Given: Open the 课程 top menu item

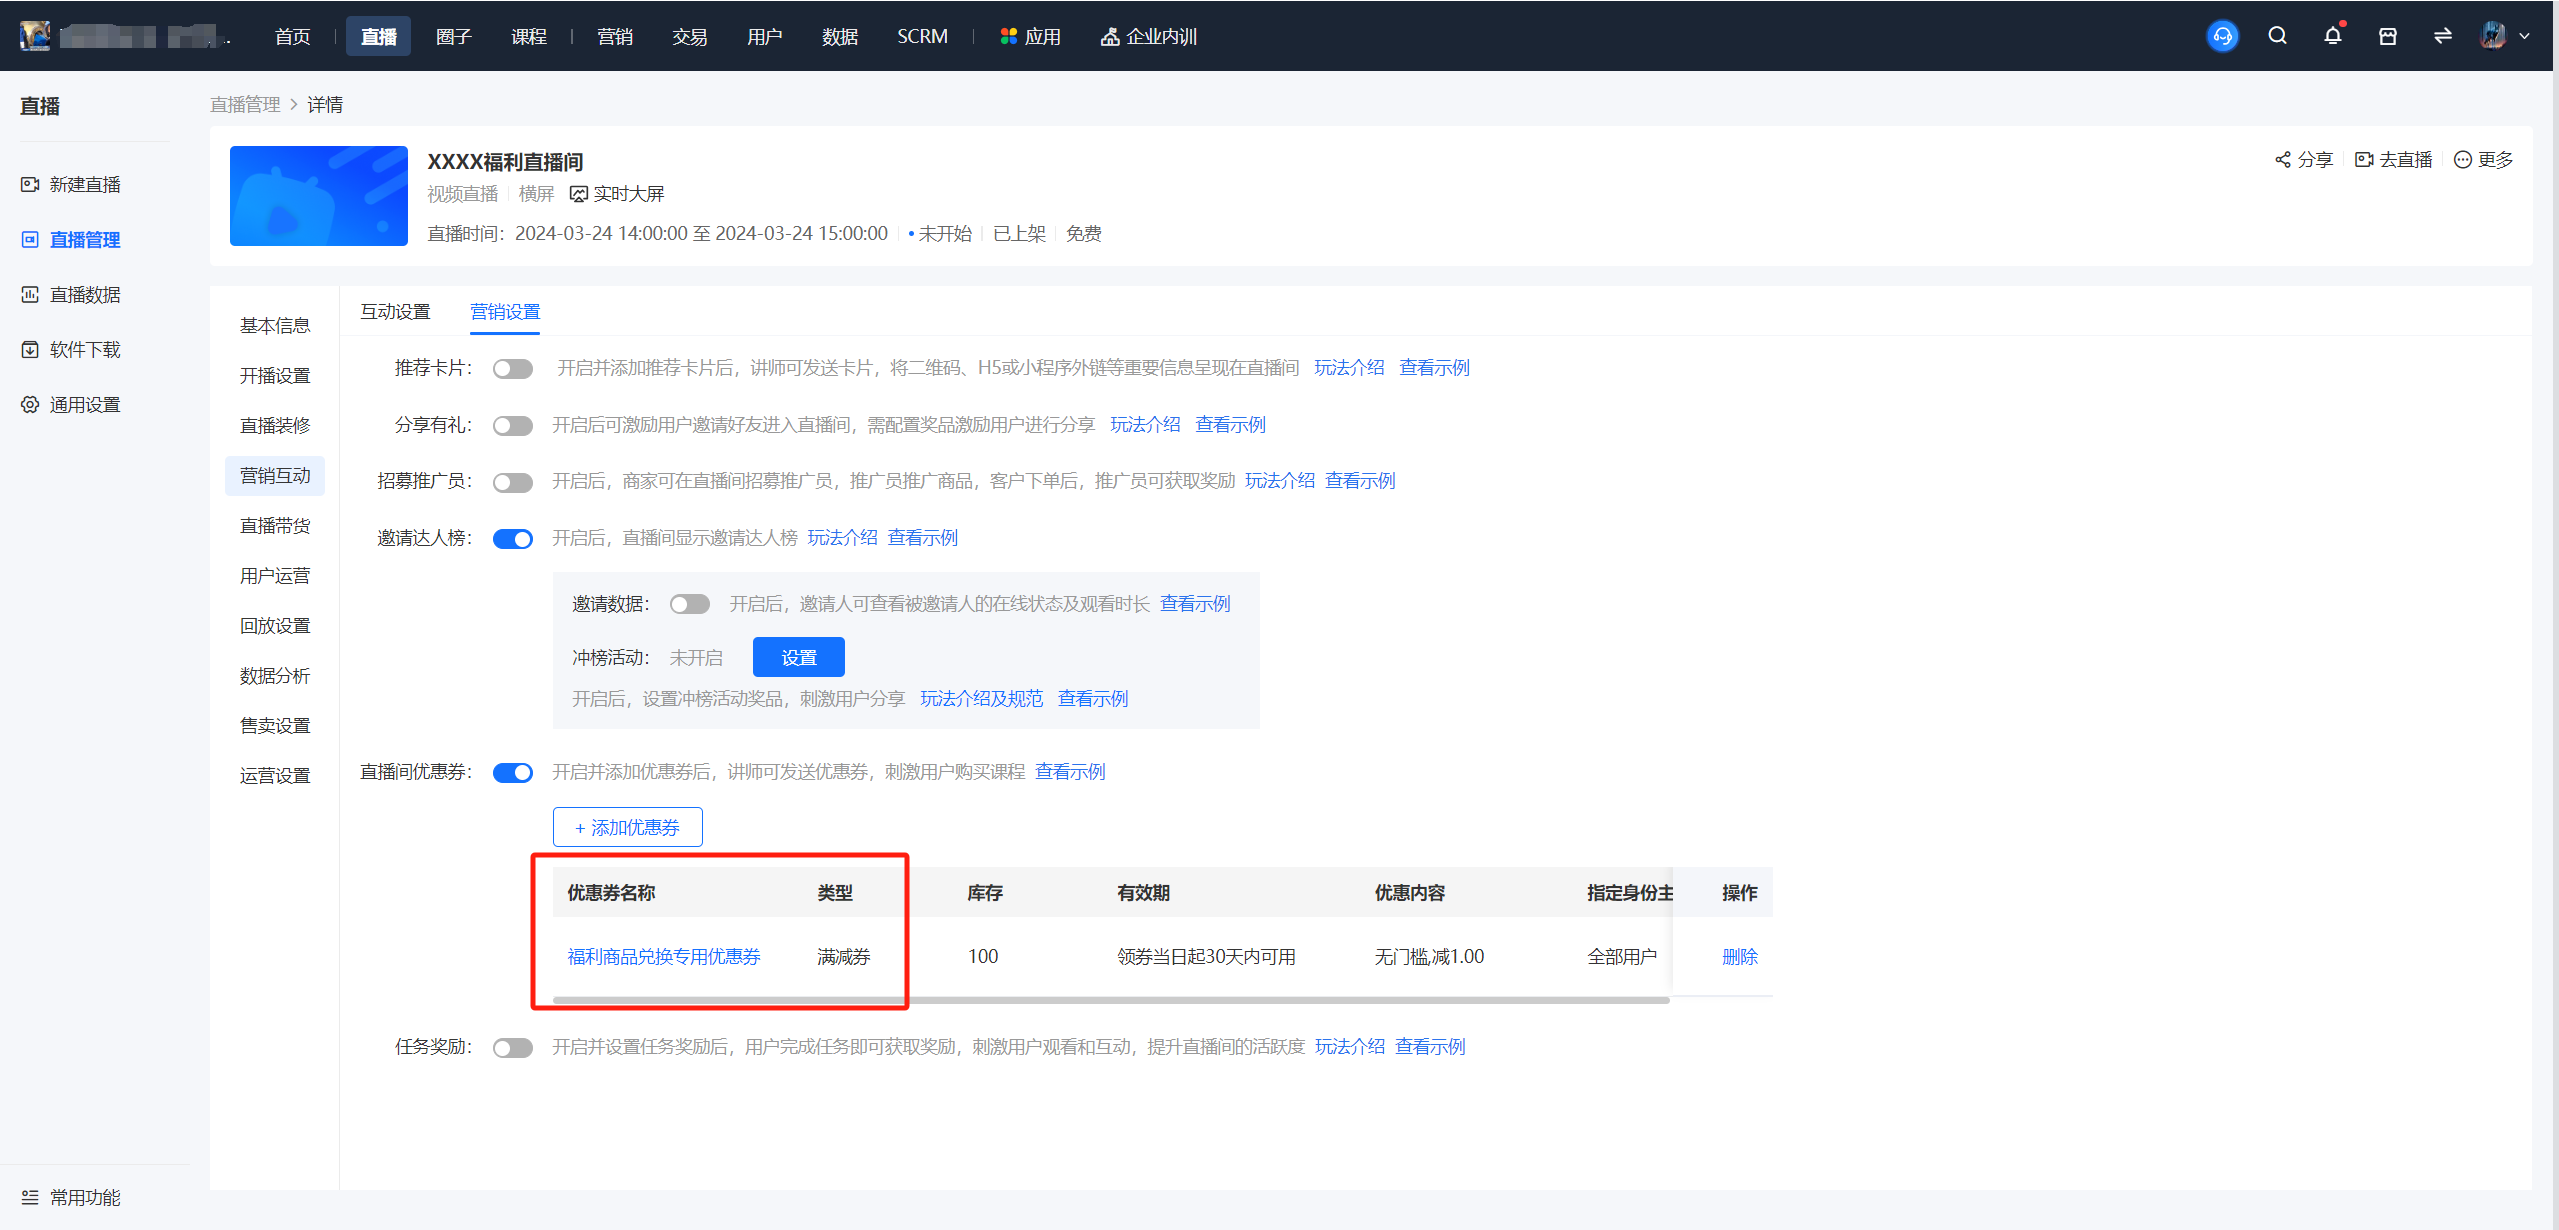Looking at the screenshot, I should [x=528, y=36].
